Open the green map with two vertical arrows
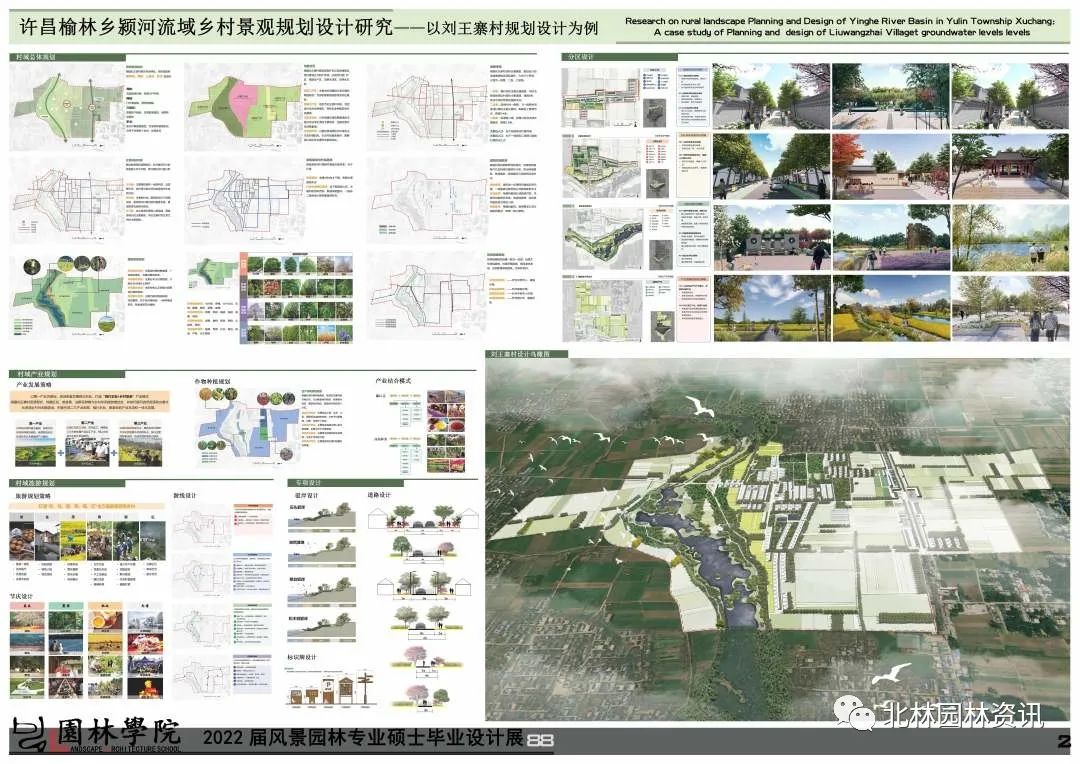Viewport: 1080px width, 764px height. point(67,107)
